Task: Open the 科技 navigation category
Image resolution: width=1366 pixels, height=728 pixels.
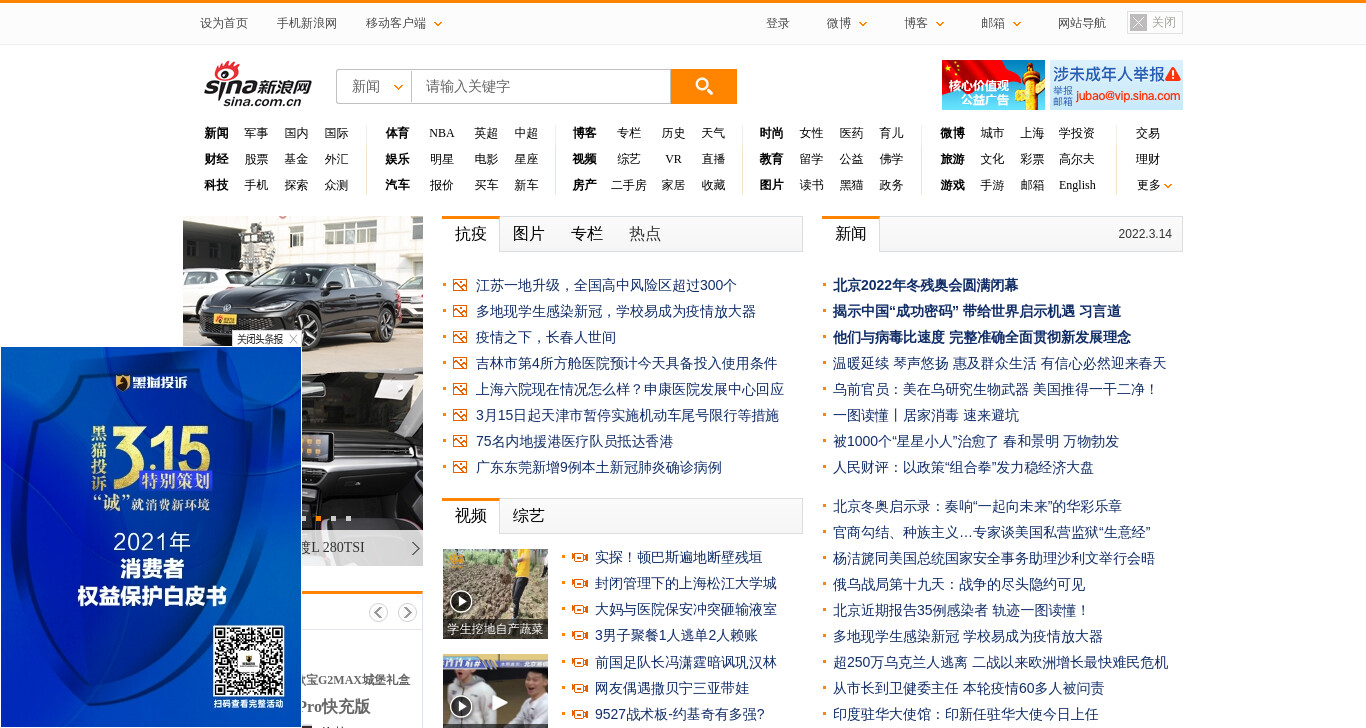Action: click(x=216, y=185)
